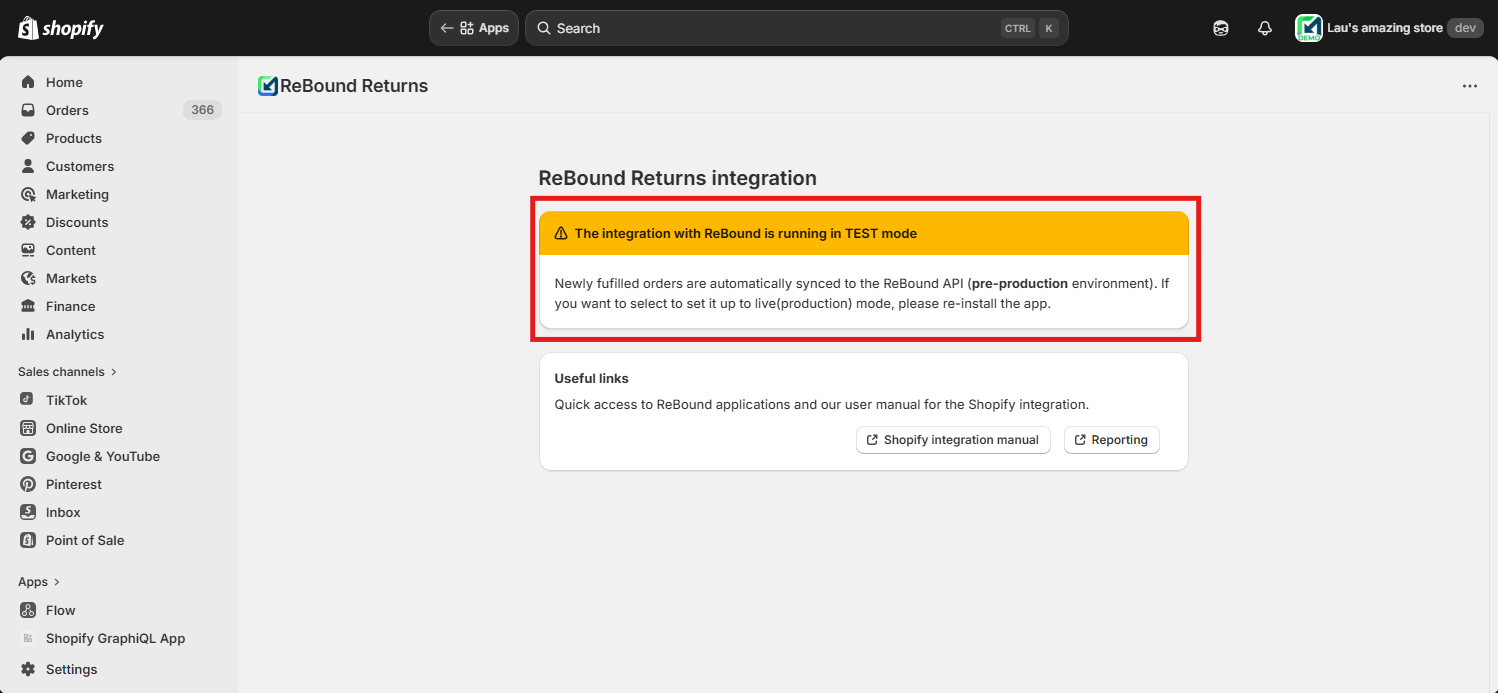
Task: Click the Flow app icon
Action: coord(28,610)
